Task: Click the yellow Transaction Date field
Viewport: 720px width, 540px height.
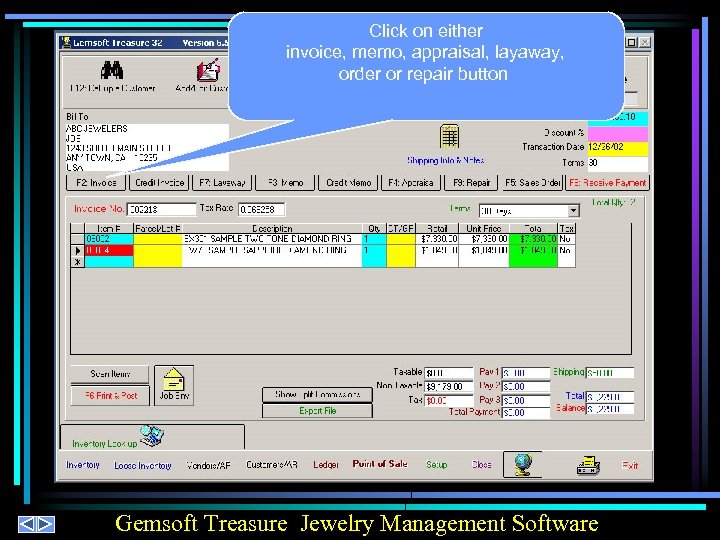Action: click(x=618, y=147)
